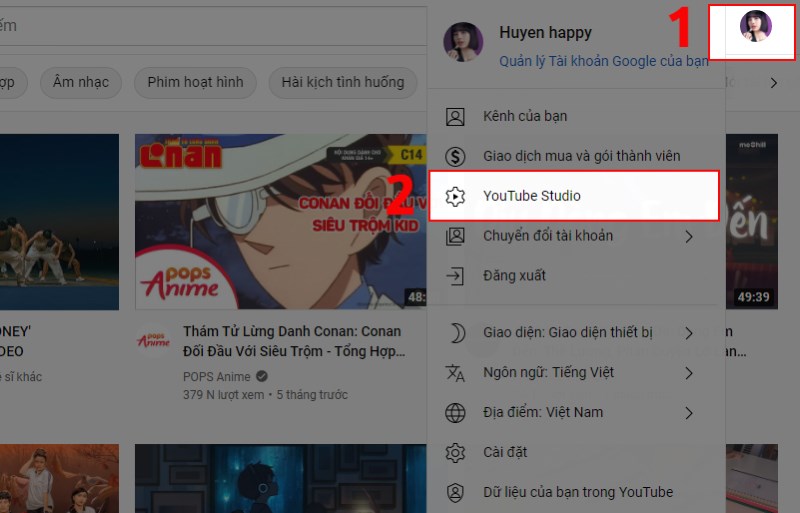Click the verified badge next to POPS Anime

(262, 376)
